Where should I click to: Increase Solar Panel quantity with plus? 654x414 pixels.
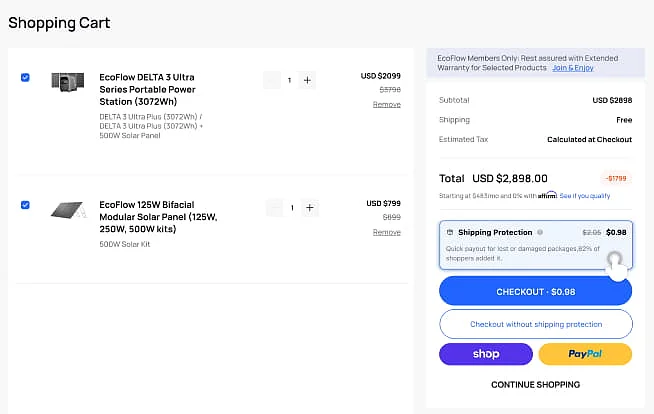[310, 208]
